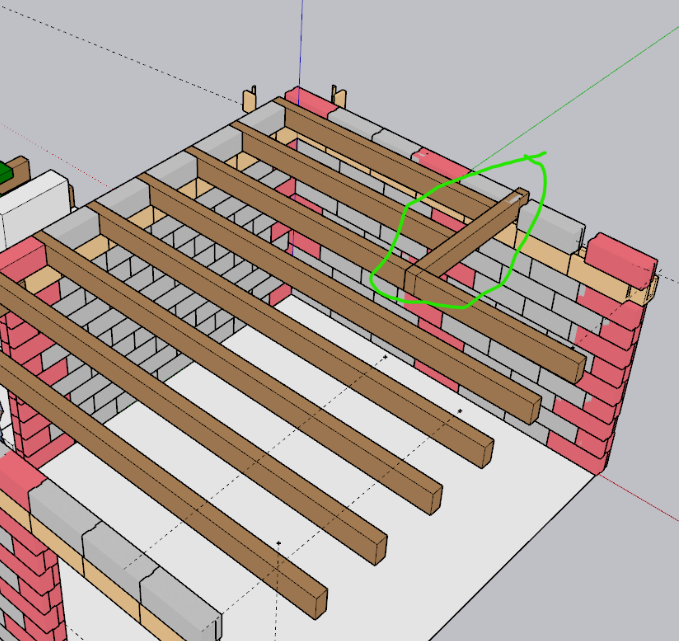Select the left tan upright bracket at back corner
The width and height of the screenshot is (679, 641).
[251, 99]
